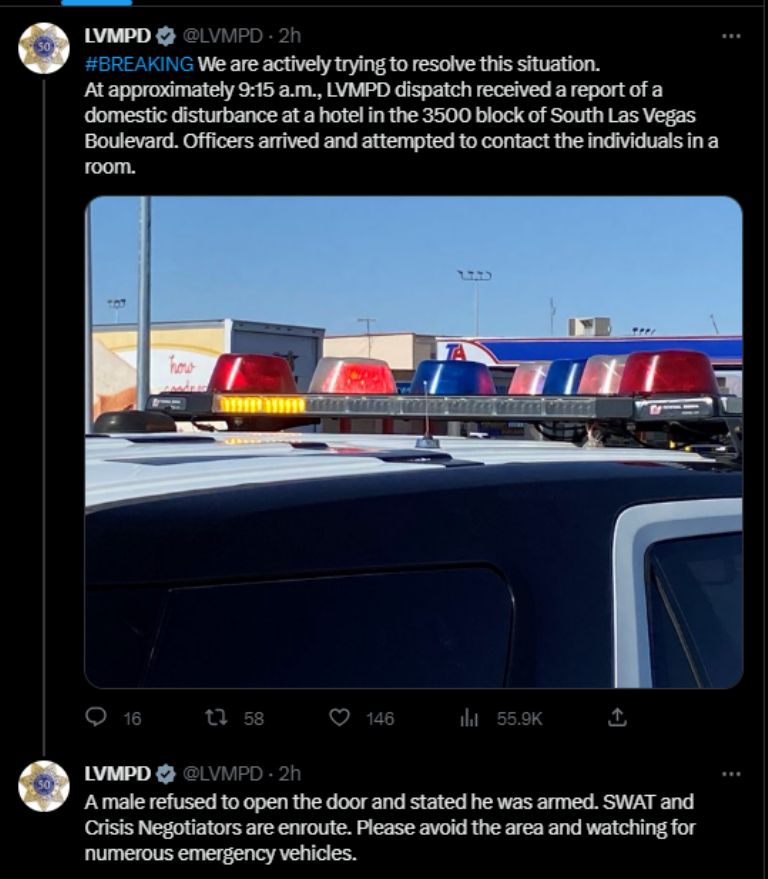Click the share icon on first tweet

[617, 717]
